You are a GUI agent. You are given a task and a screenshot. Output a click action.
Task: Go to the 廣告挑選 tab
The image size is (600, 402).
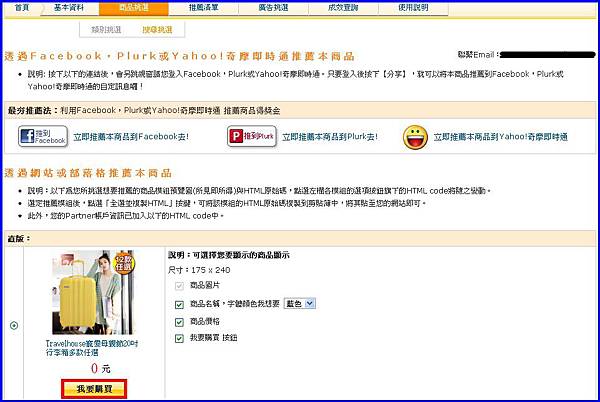(273, 8)
